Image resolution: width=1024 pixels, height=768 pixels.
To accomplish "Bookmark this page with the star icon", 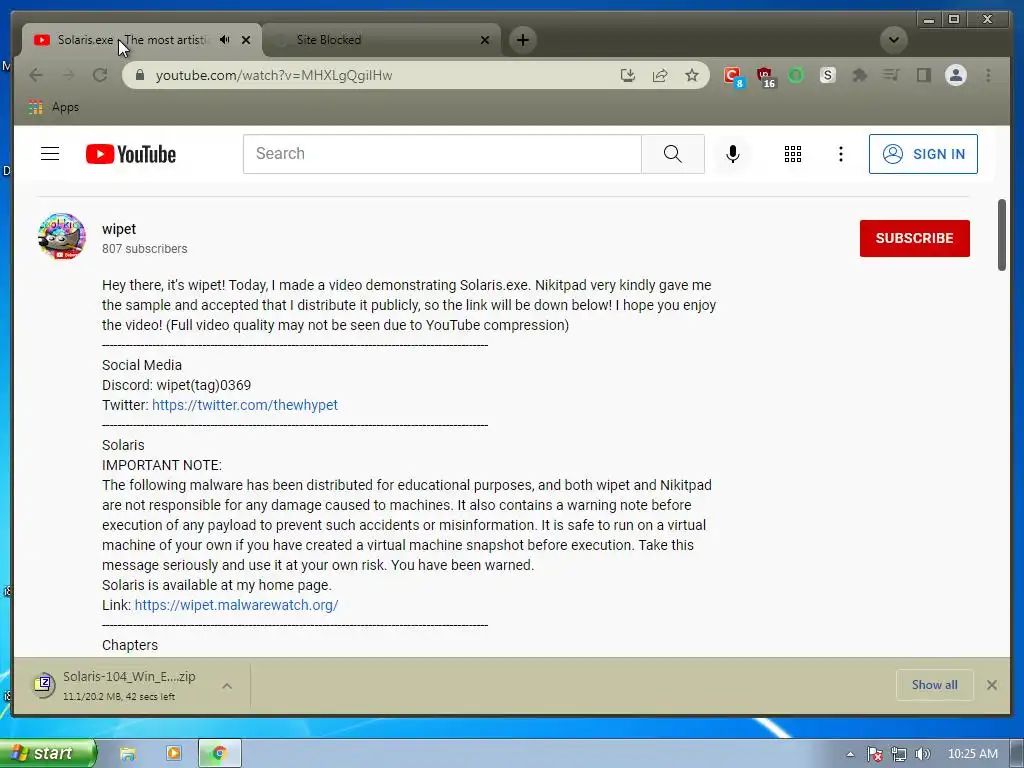I will pos(692,75).
